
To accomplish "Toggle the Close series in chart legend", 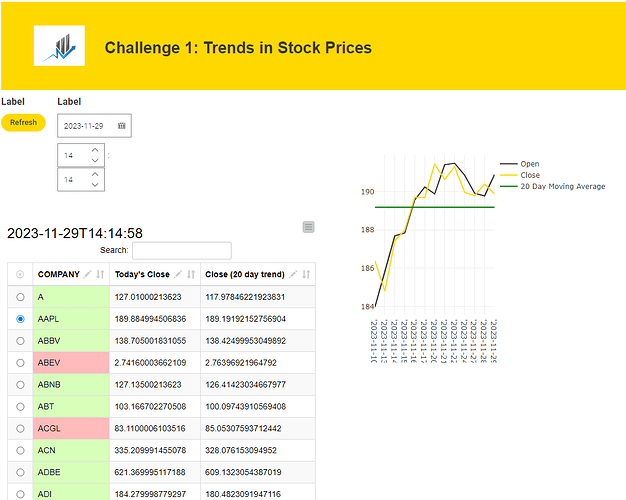I will [520, 175].
